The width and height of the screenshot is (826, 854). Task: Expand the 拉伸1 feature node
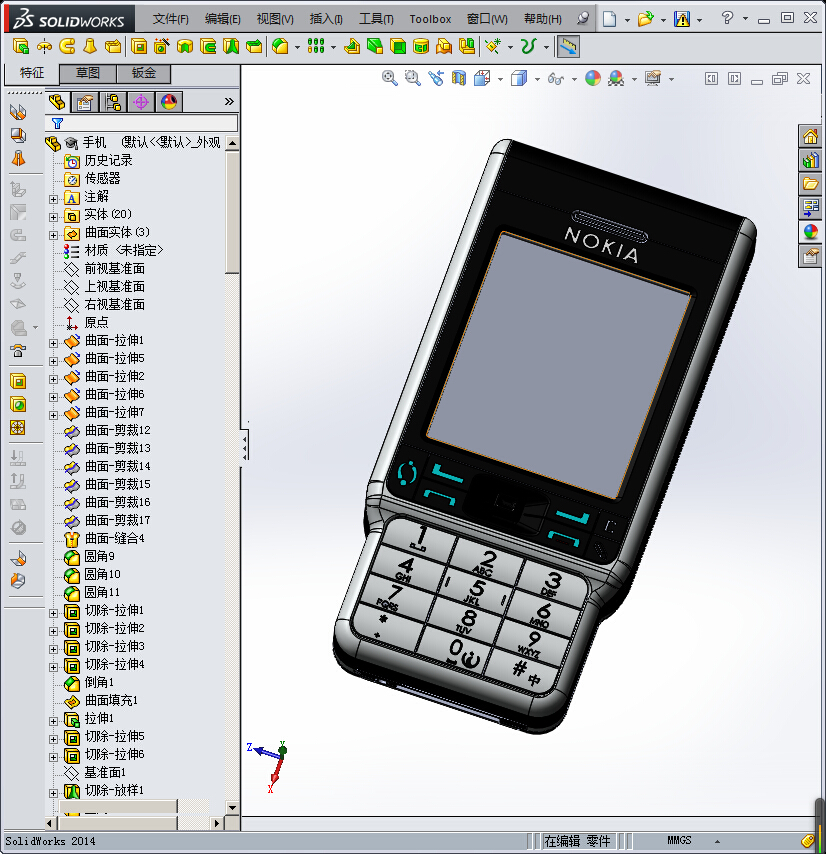(53, 721)
